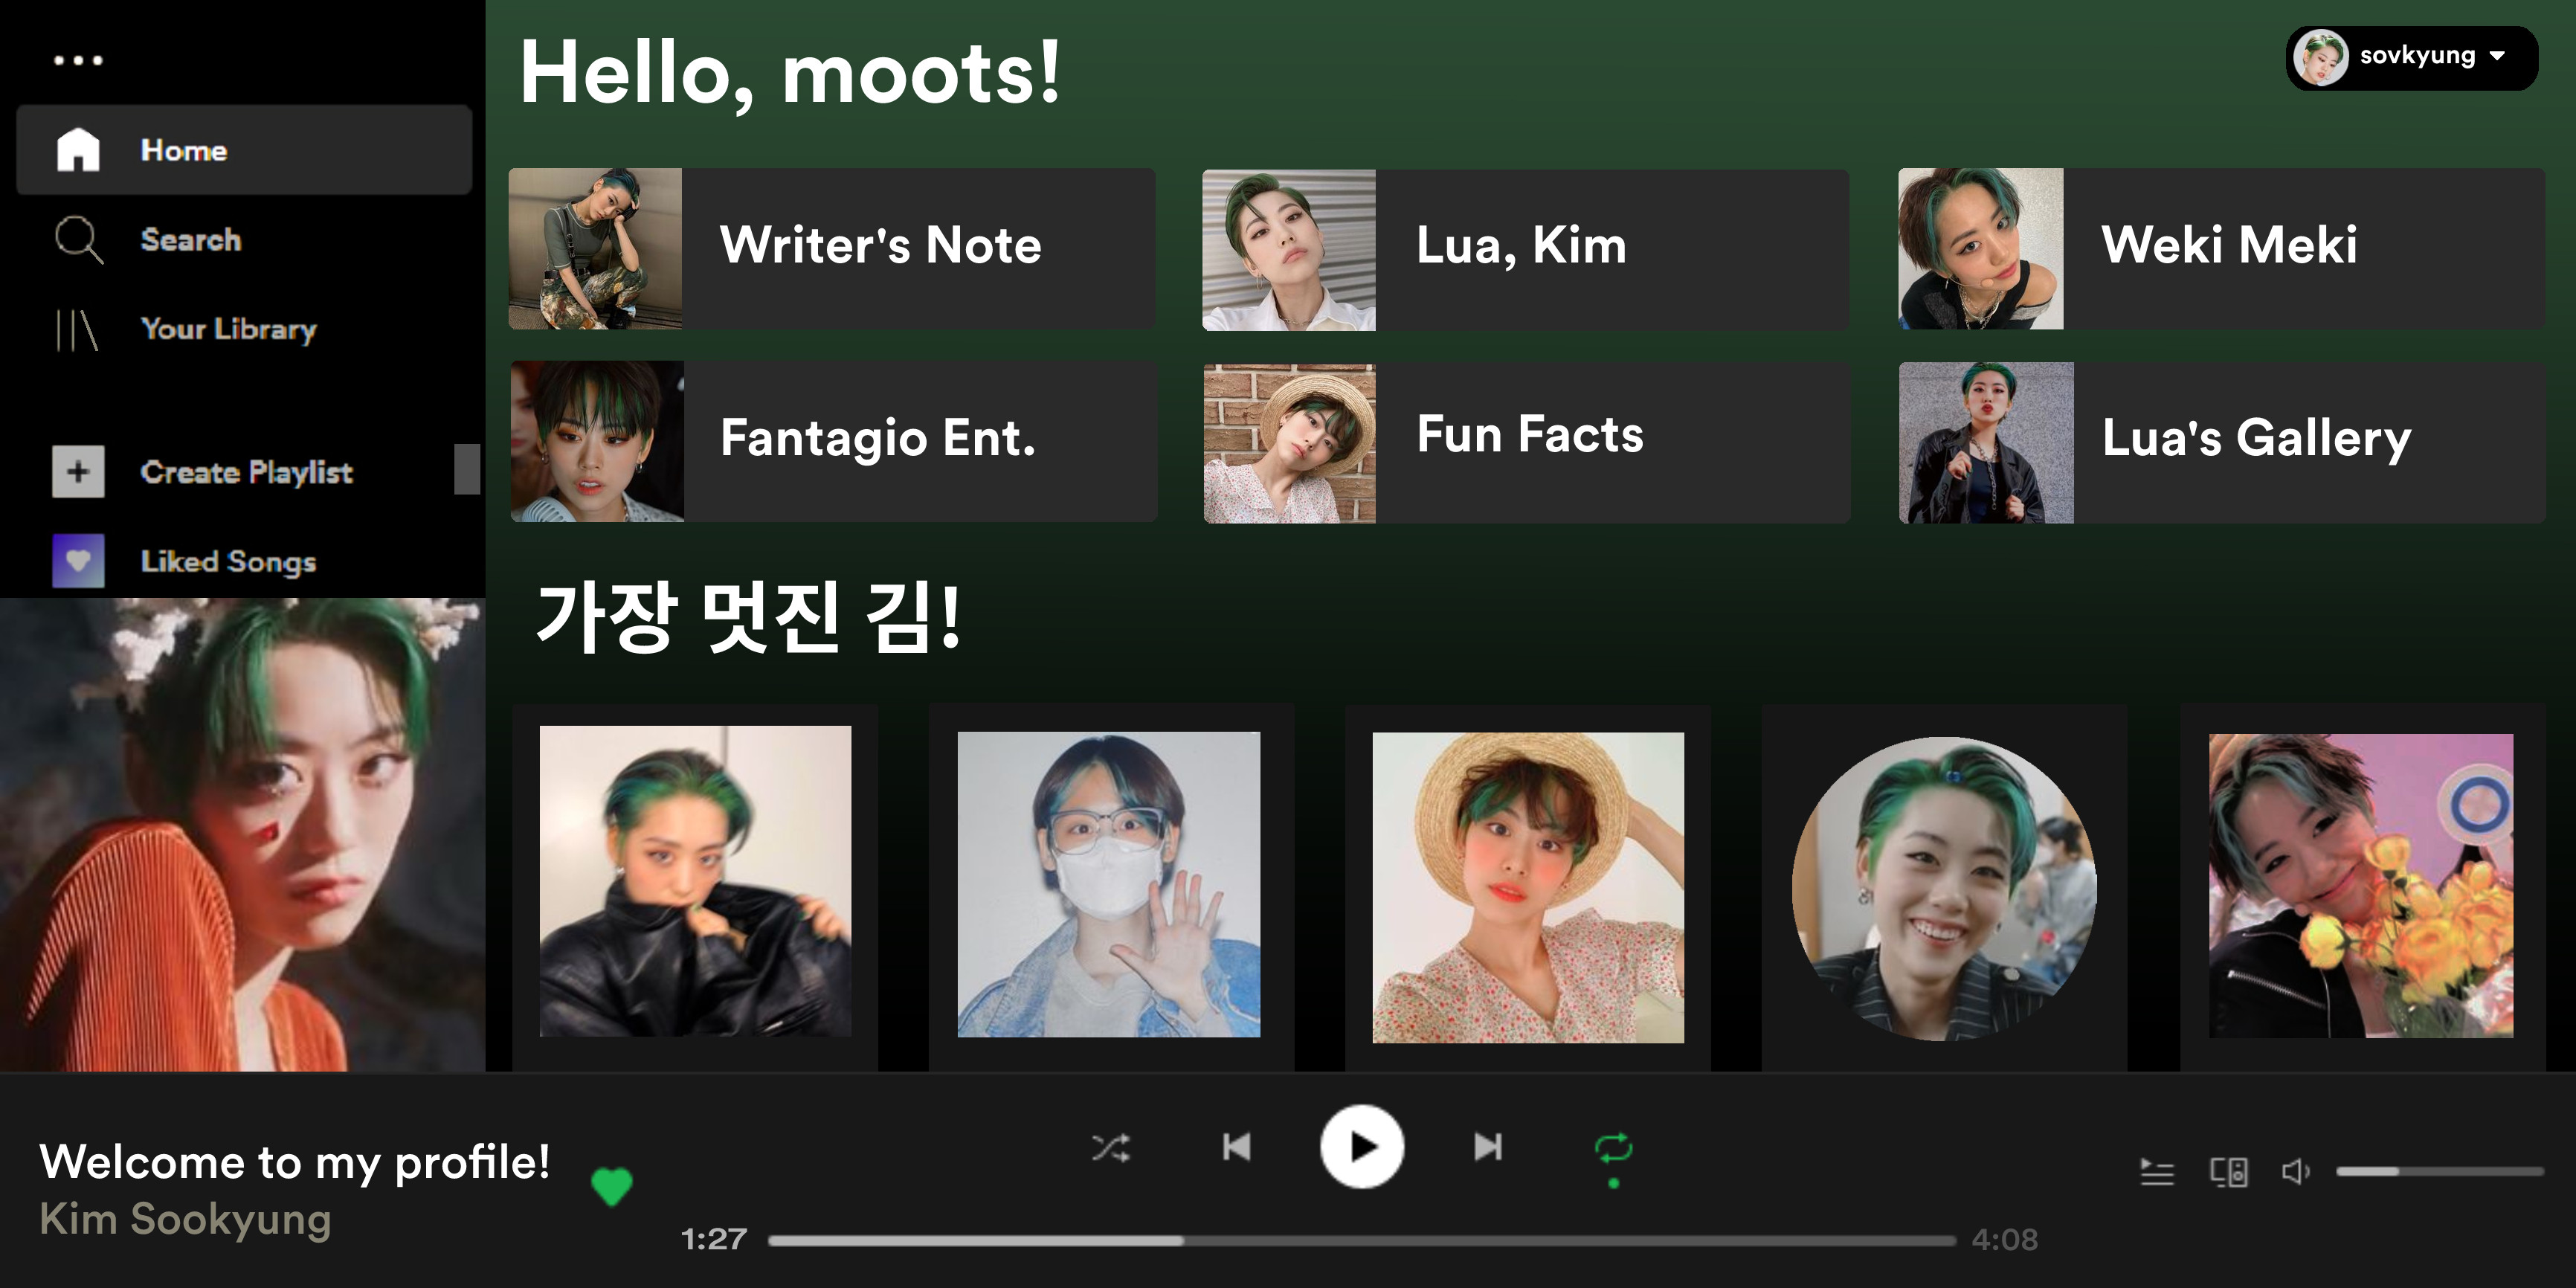The height and width of the screenshot is (1288, 2576).
Task: Open the Writer's Note tile
Action: pyautogui.click(x=832, y=249)
